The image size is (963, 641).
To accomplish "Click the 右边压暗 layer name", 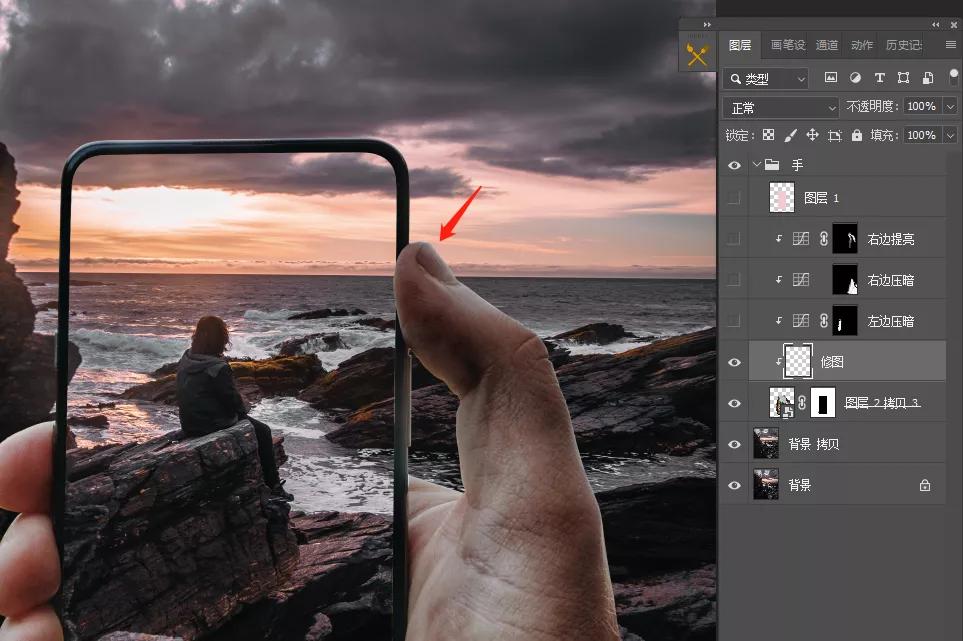I will 891,280.
